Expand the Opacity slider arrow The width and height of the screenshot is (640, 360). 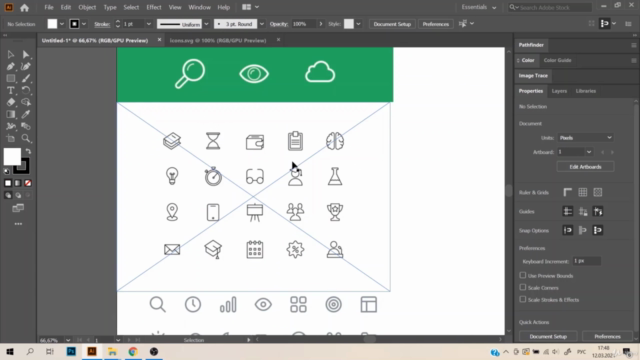pos(320,24)
